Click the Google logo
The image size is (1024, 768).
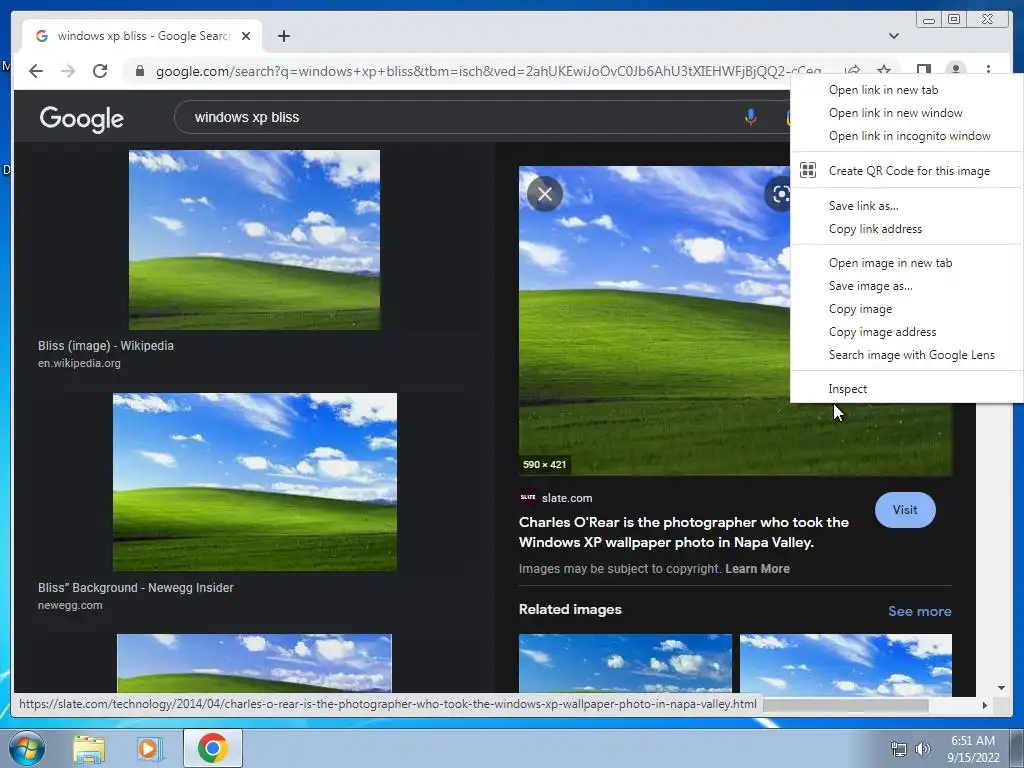click(82, 118)
